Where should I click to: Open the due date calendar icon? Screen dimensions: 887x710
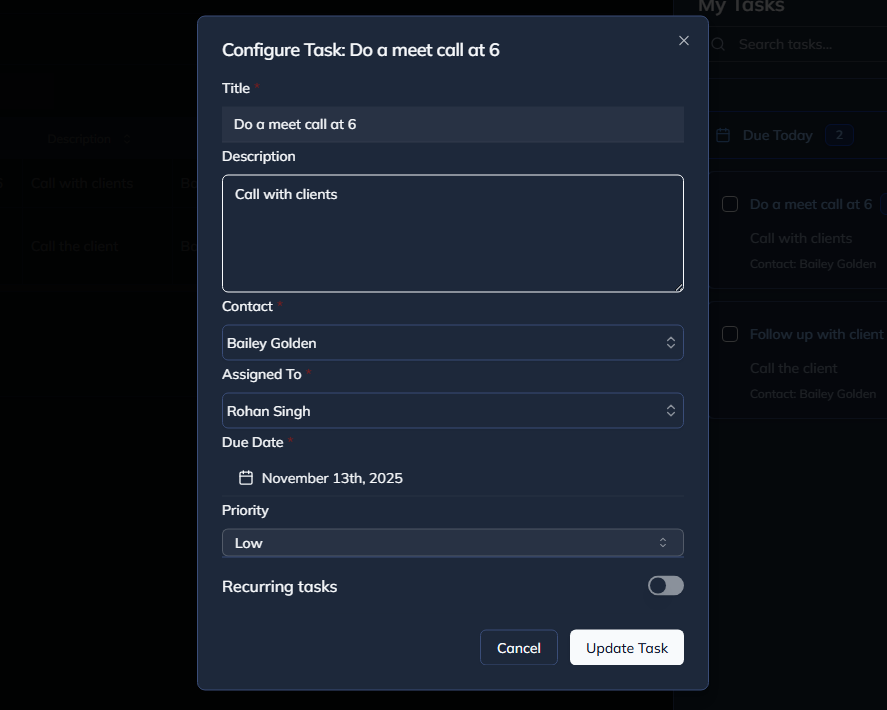tap(246, 477)
